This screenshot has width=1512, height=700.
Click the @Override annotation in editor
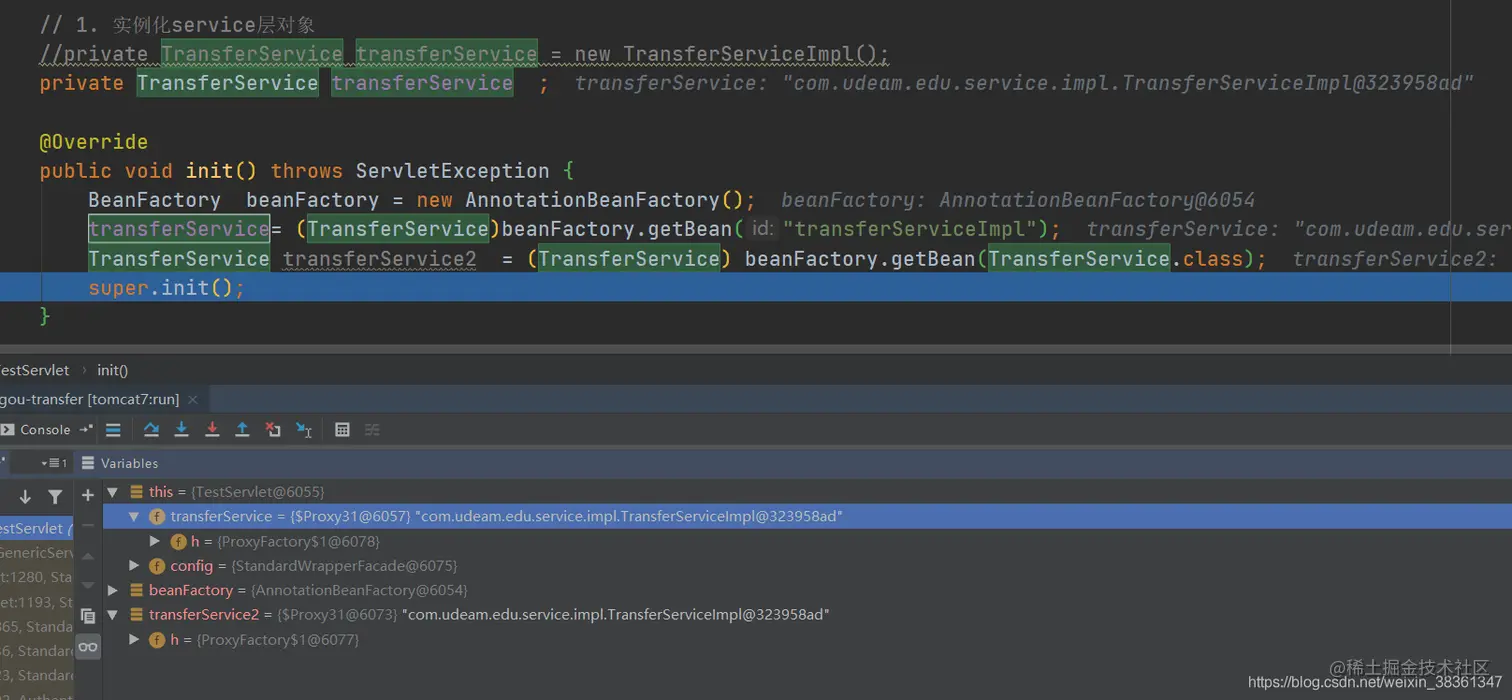pyautogui.click(x=94, y=142)
